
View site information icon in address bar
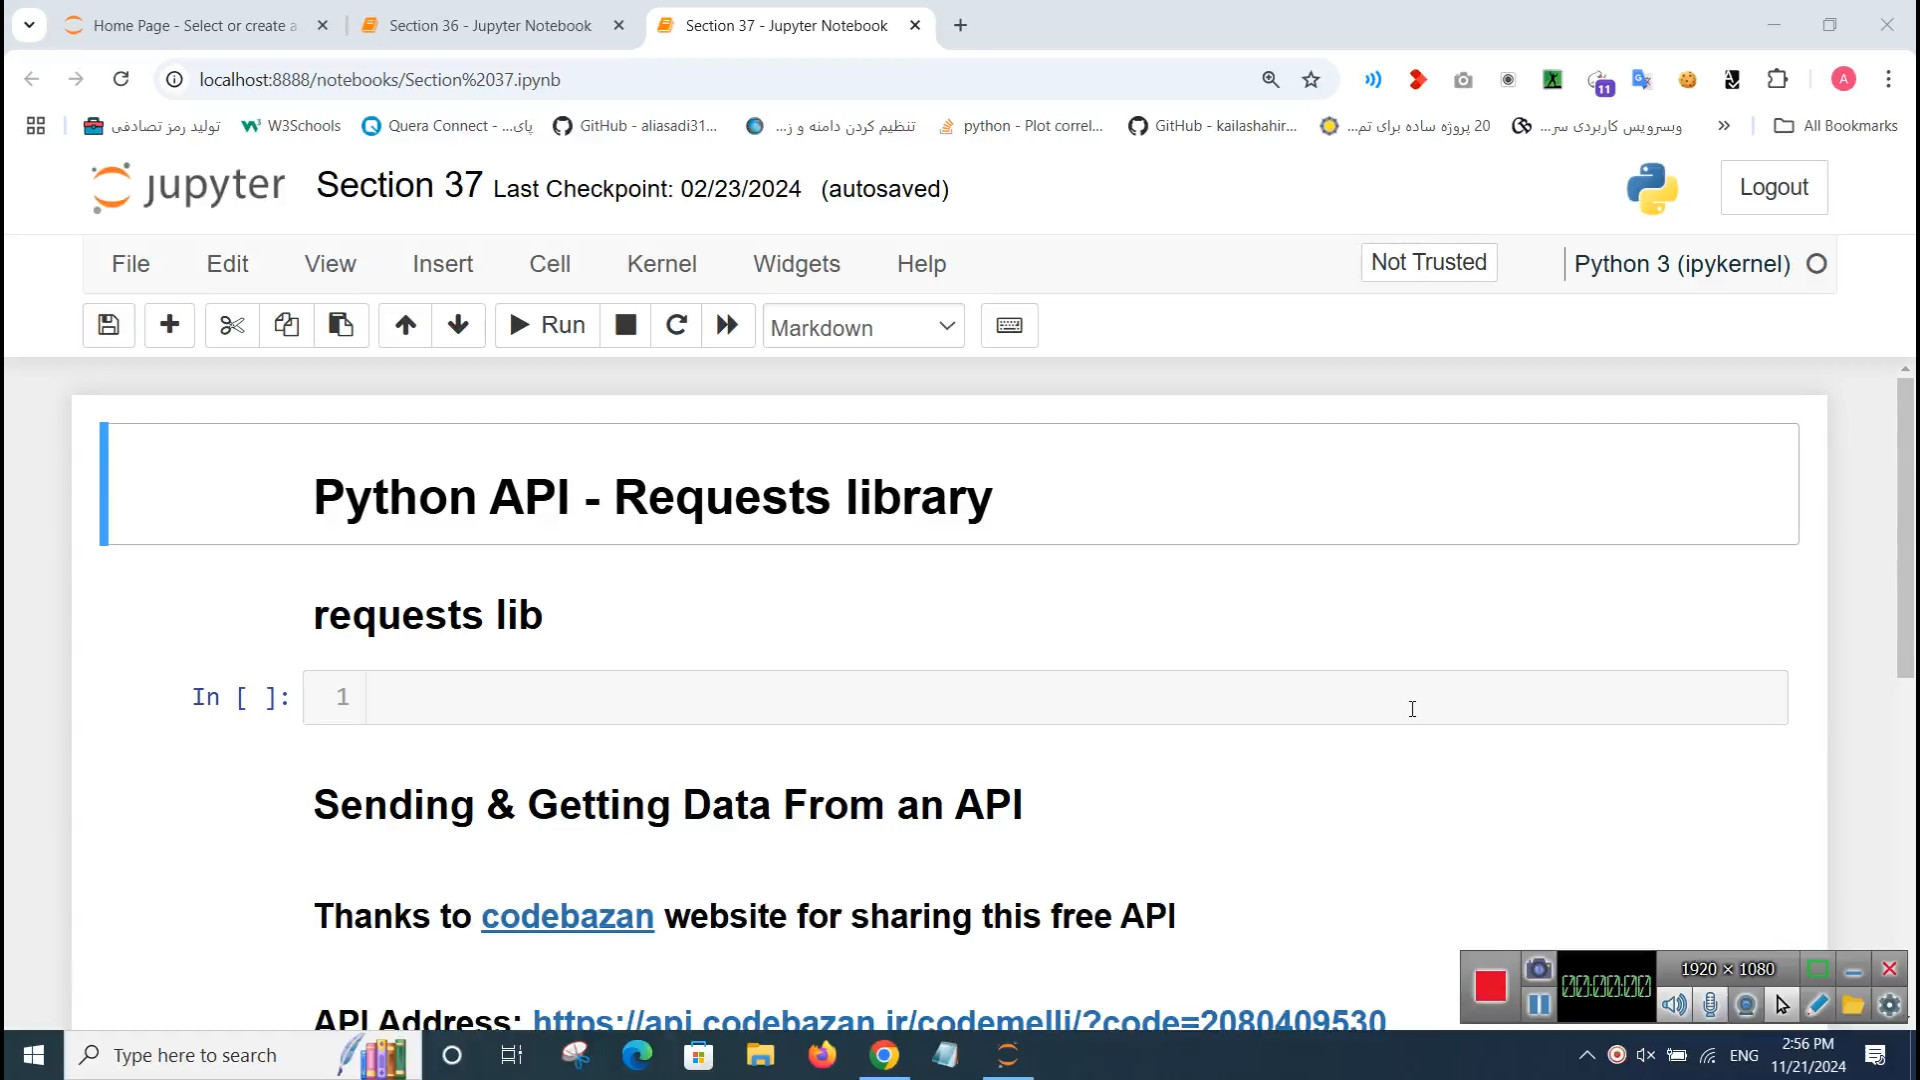(x=174, y=79)
